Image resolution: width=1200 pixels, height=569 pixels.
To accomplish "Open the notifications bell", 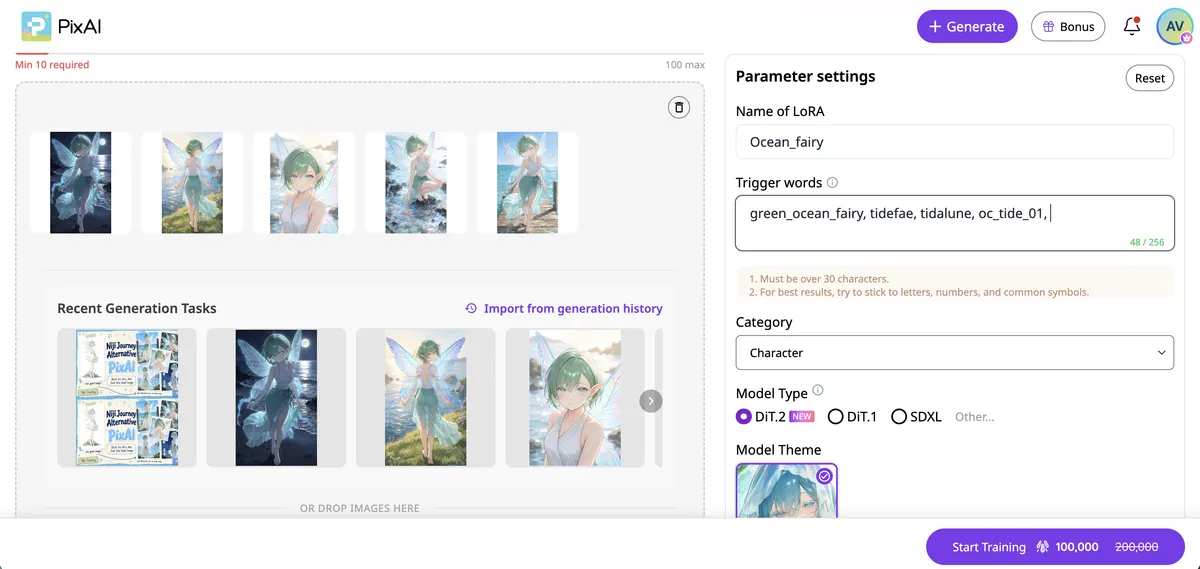I will coord(1131,27).
